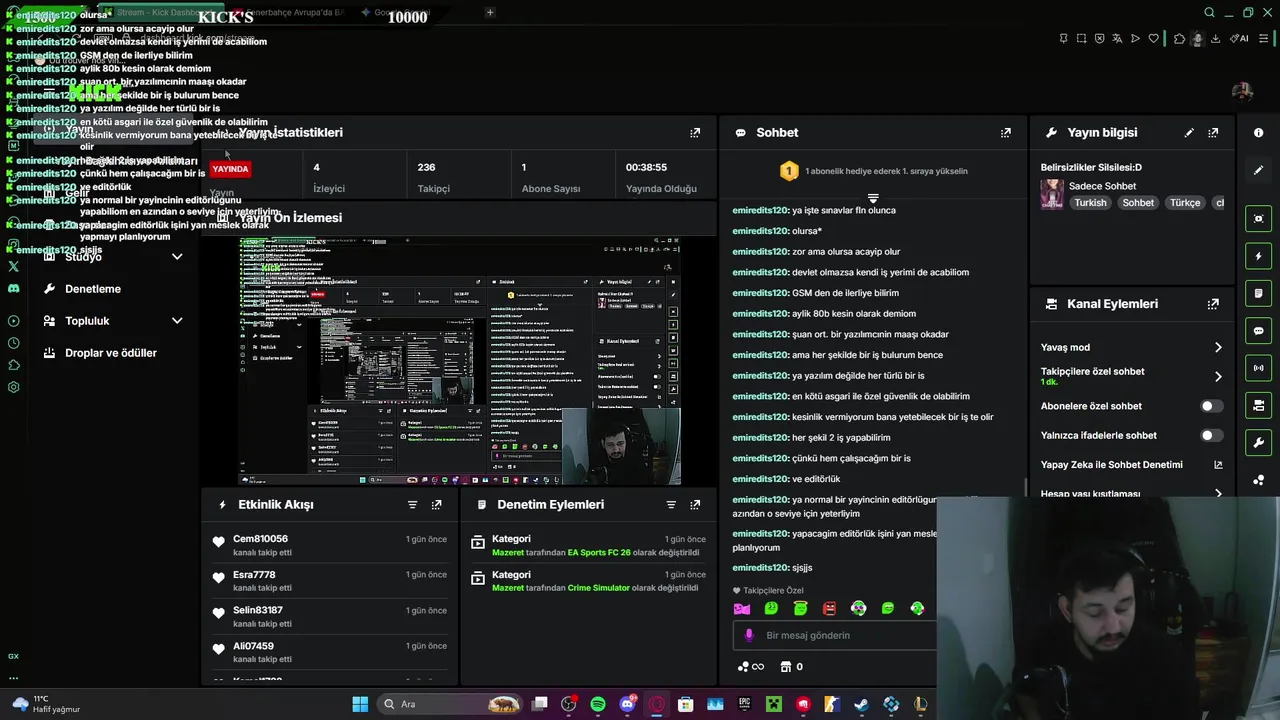
Task: Edit Yayın bilgisi with the pencil icon
Action: (x=1189, y=132)
